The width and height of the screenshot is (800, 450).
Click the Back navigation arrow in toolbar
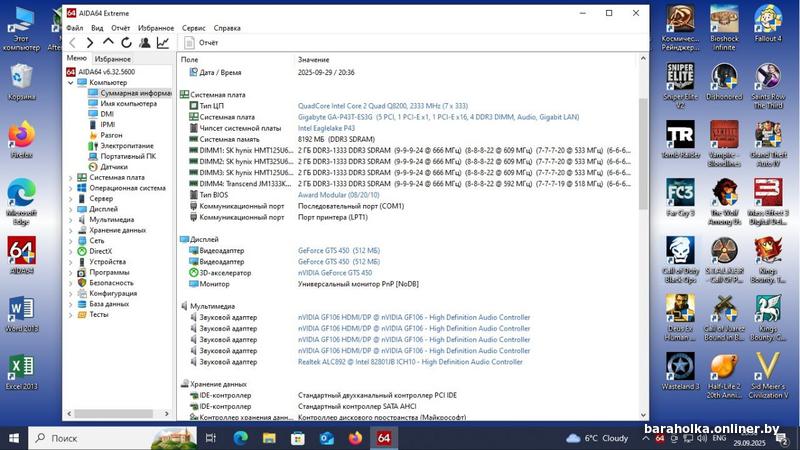pyautogui.click(x=73, y=43)
